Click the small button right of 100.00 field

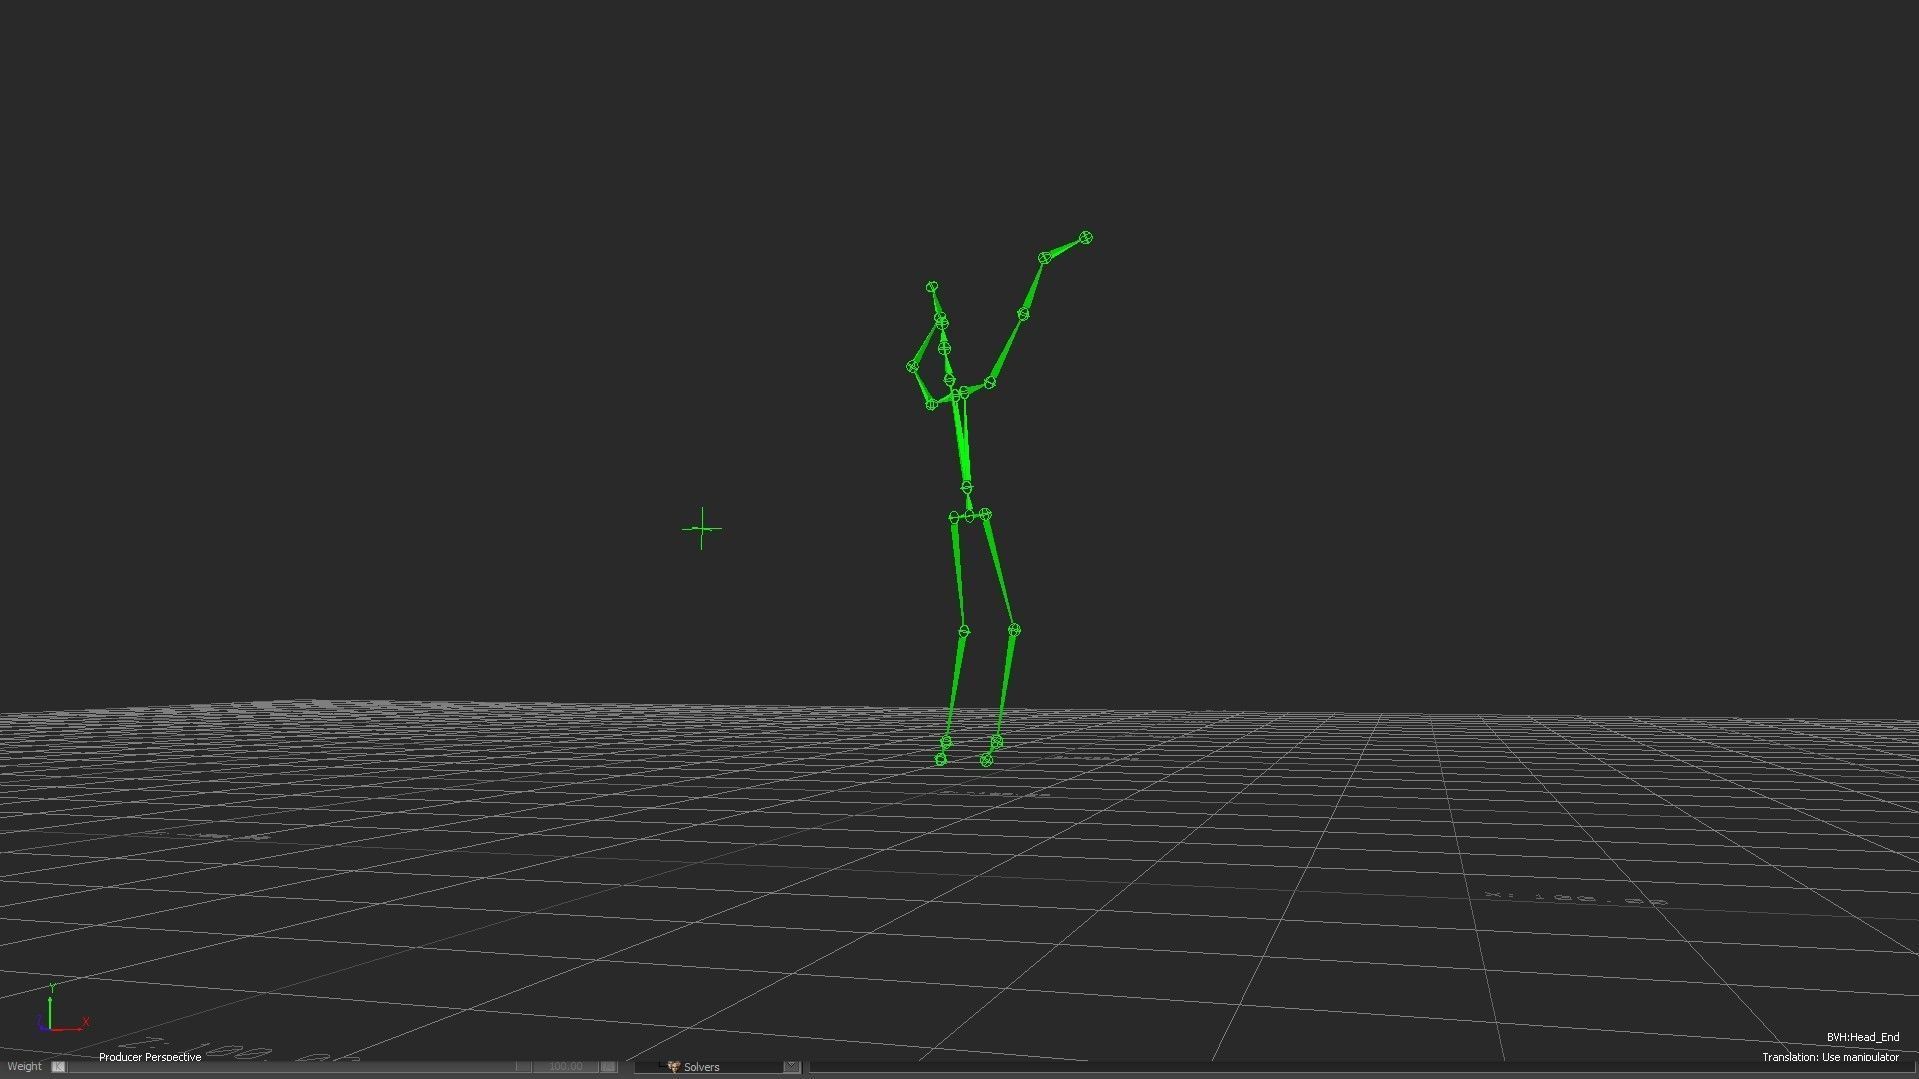[x=608, y=1067]
